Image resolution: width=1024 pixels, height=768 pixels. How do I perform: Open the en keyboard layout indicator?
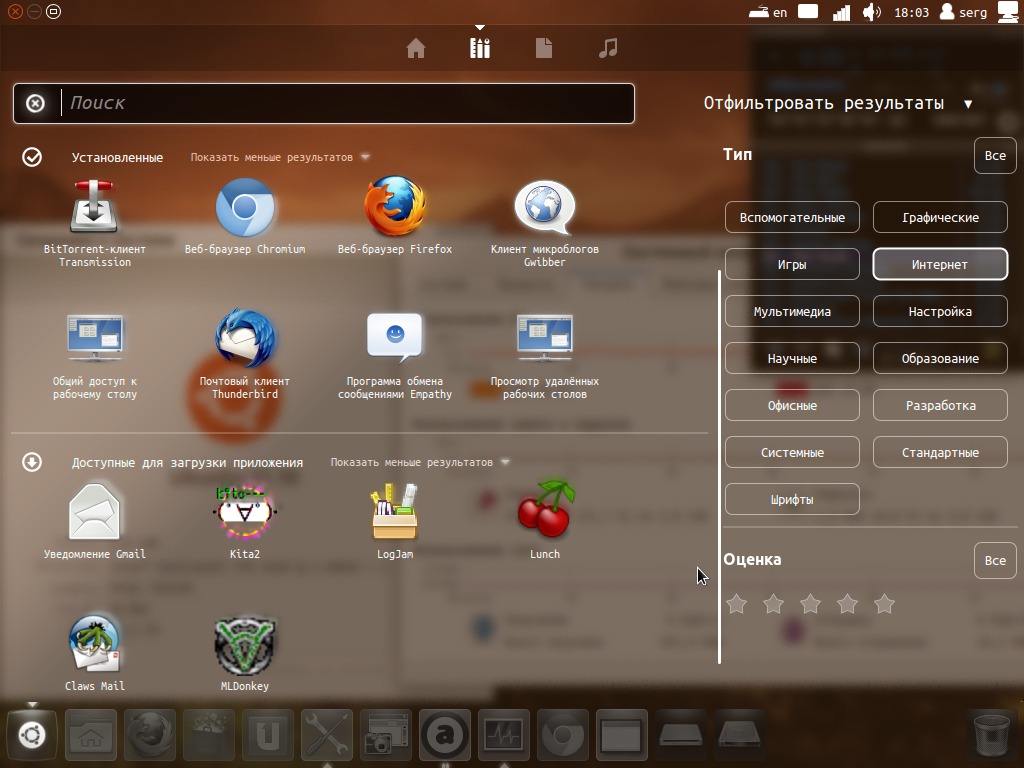(769, 12)
